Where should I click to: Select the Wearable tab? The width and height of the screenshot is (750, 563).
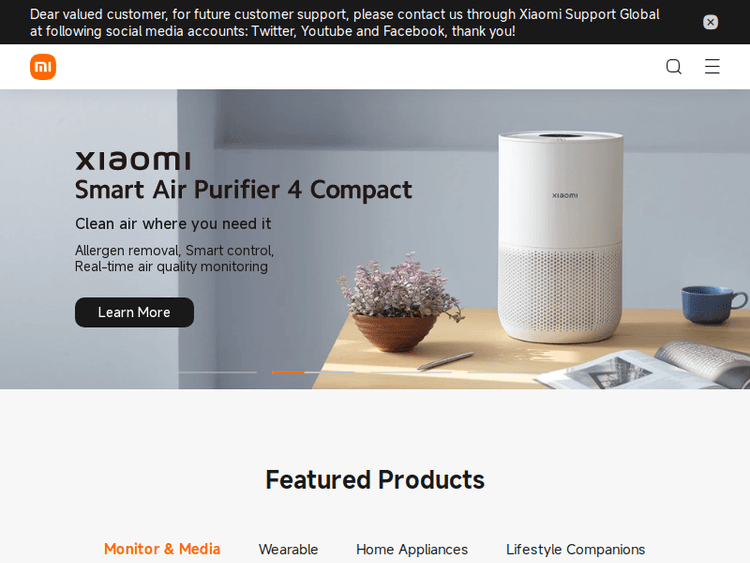point(288,550)
